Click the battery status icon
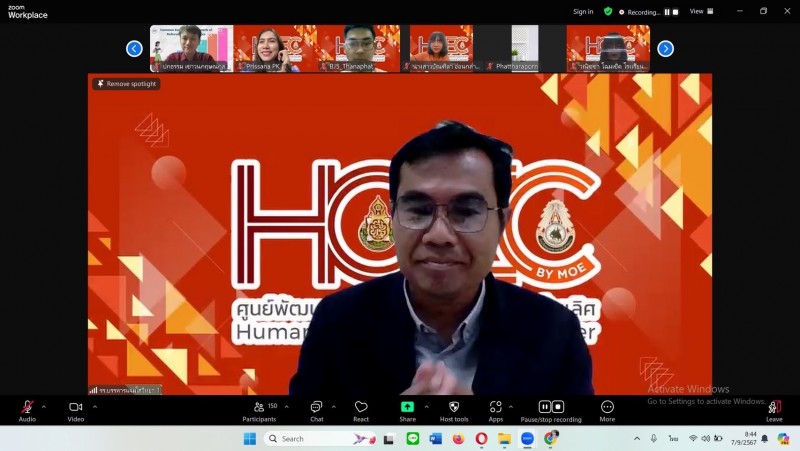 pyautogui.click(x=718, y=438)
